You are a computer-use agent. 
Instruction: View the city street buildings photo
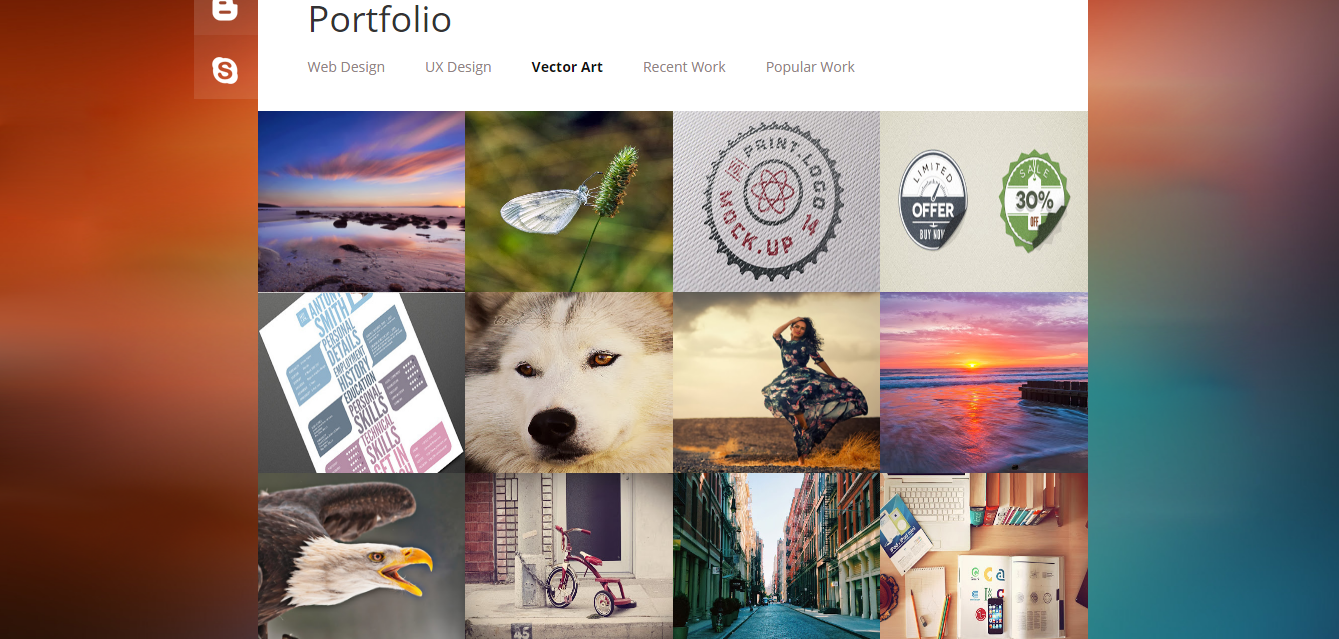tap(776, 556)
